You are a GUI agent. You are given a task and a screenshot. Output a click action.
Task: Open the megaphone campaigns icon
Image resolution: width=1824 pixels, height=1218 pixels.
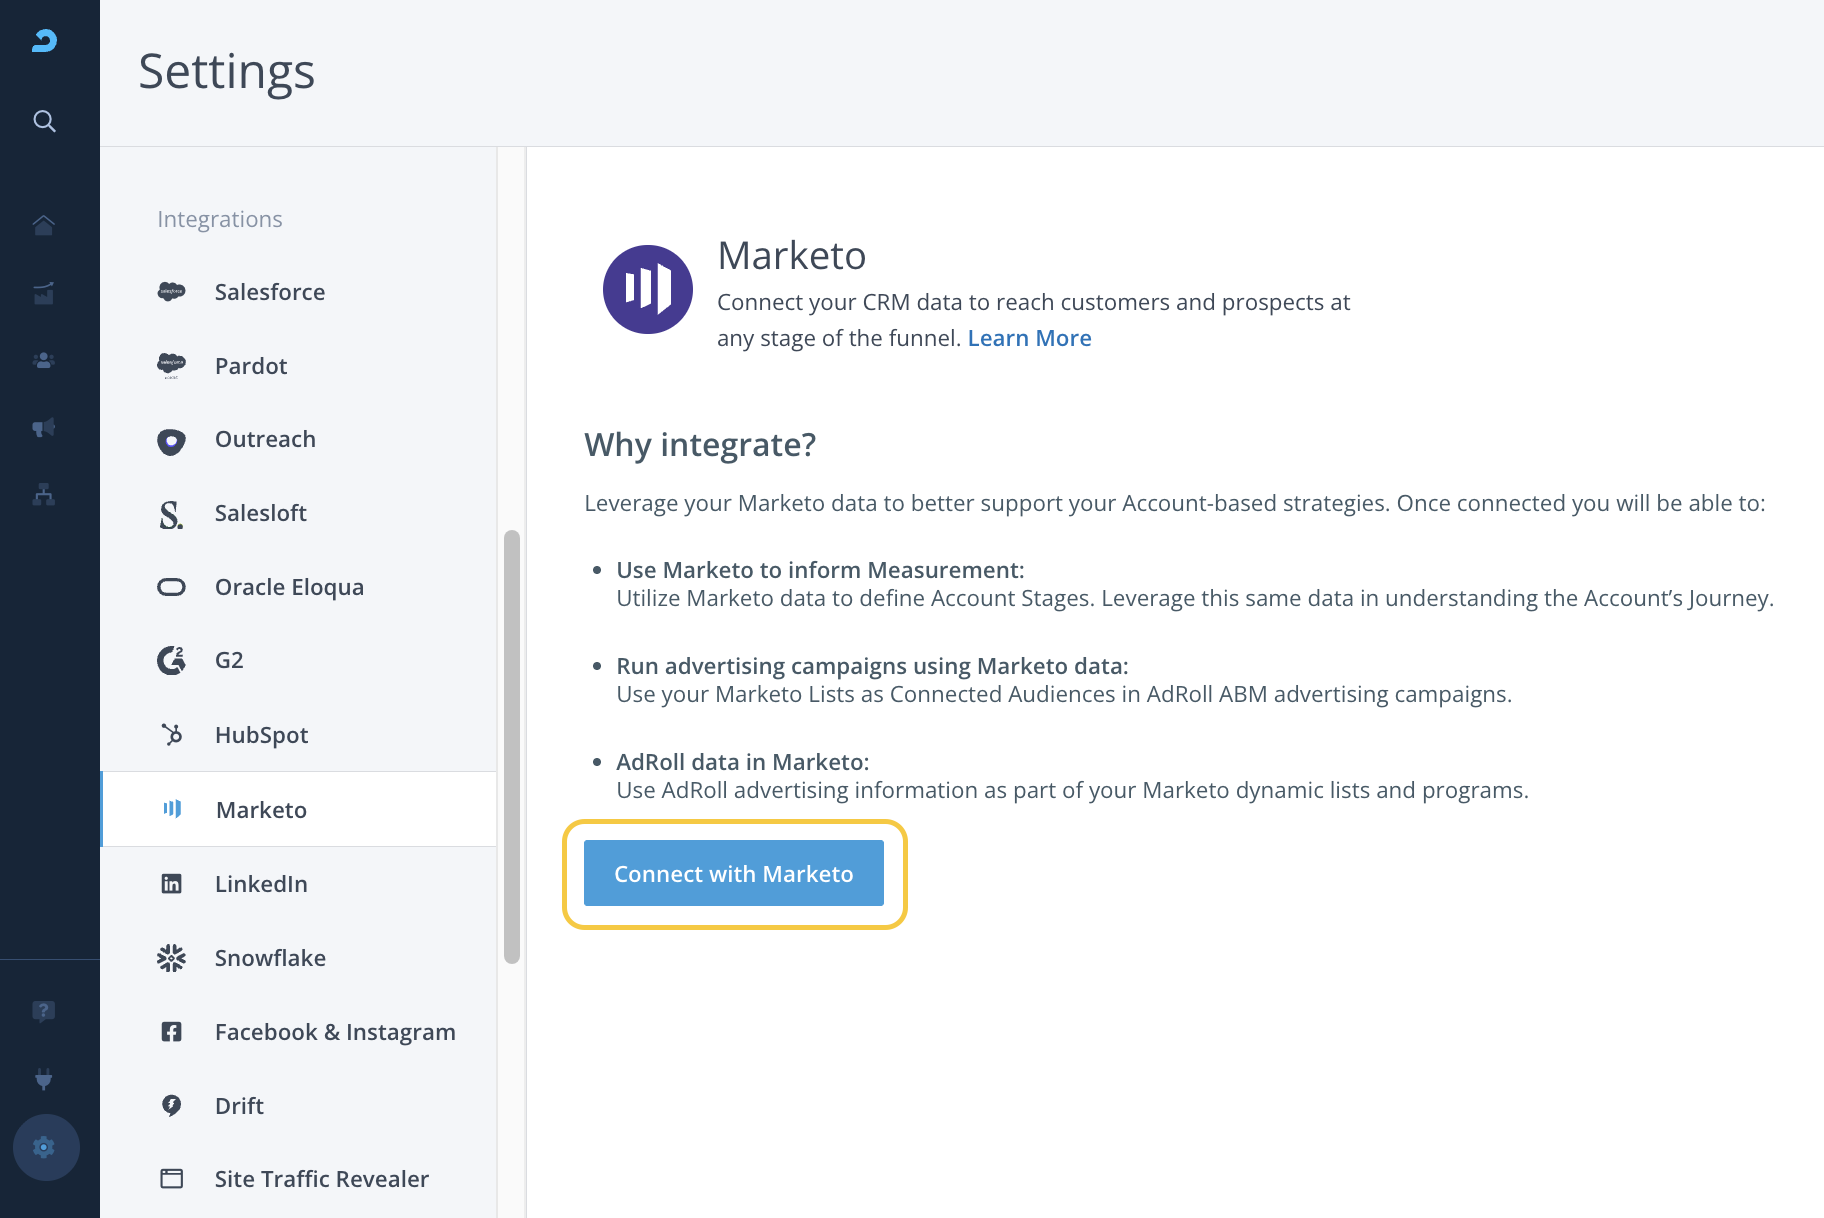tap(44, 427)
